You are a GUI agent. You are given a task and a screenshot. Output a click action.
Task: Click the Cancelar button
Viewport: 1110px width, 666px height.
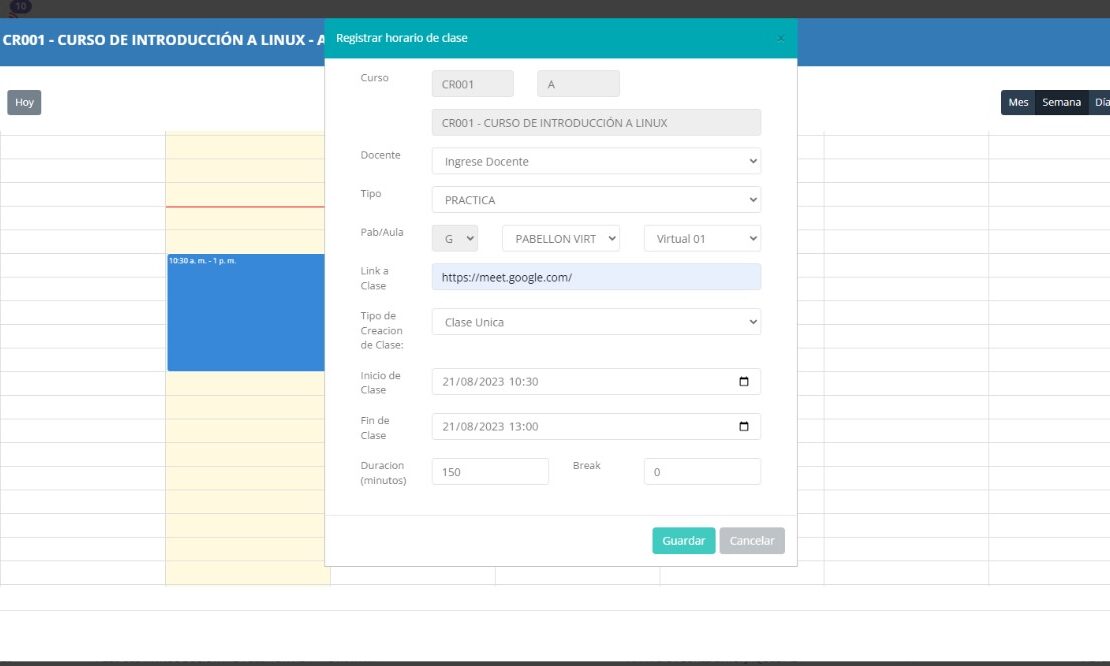click(752, 541)
